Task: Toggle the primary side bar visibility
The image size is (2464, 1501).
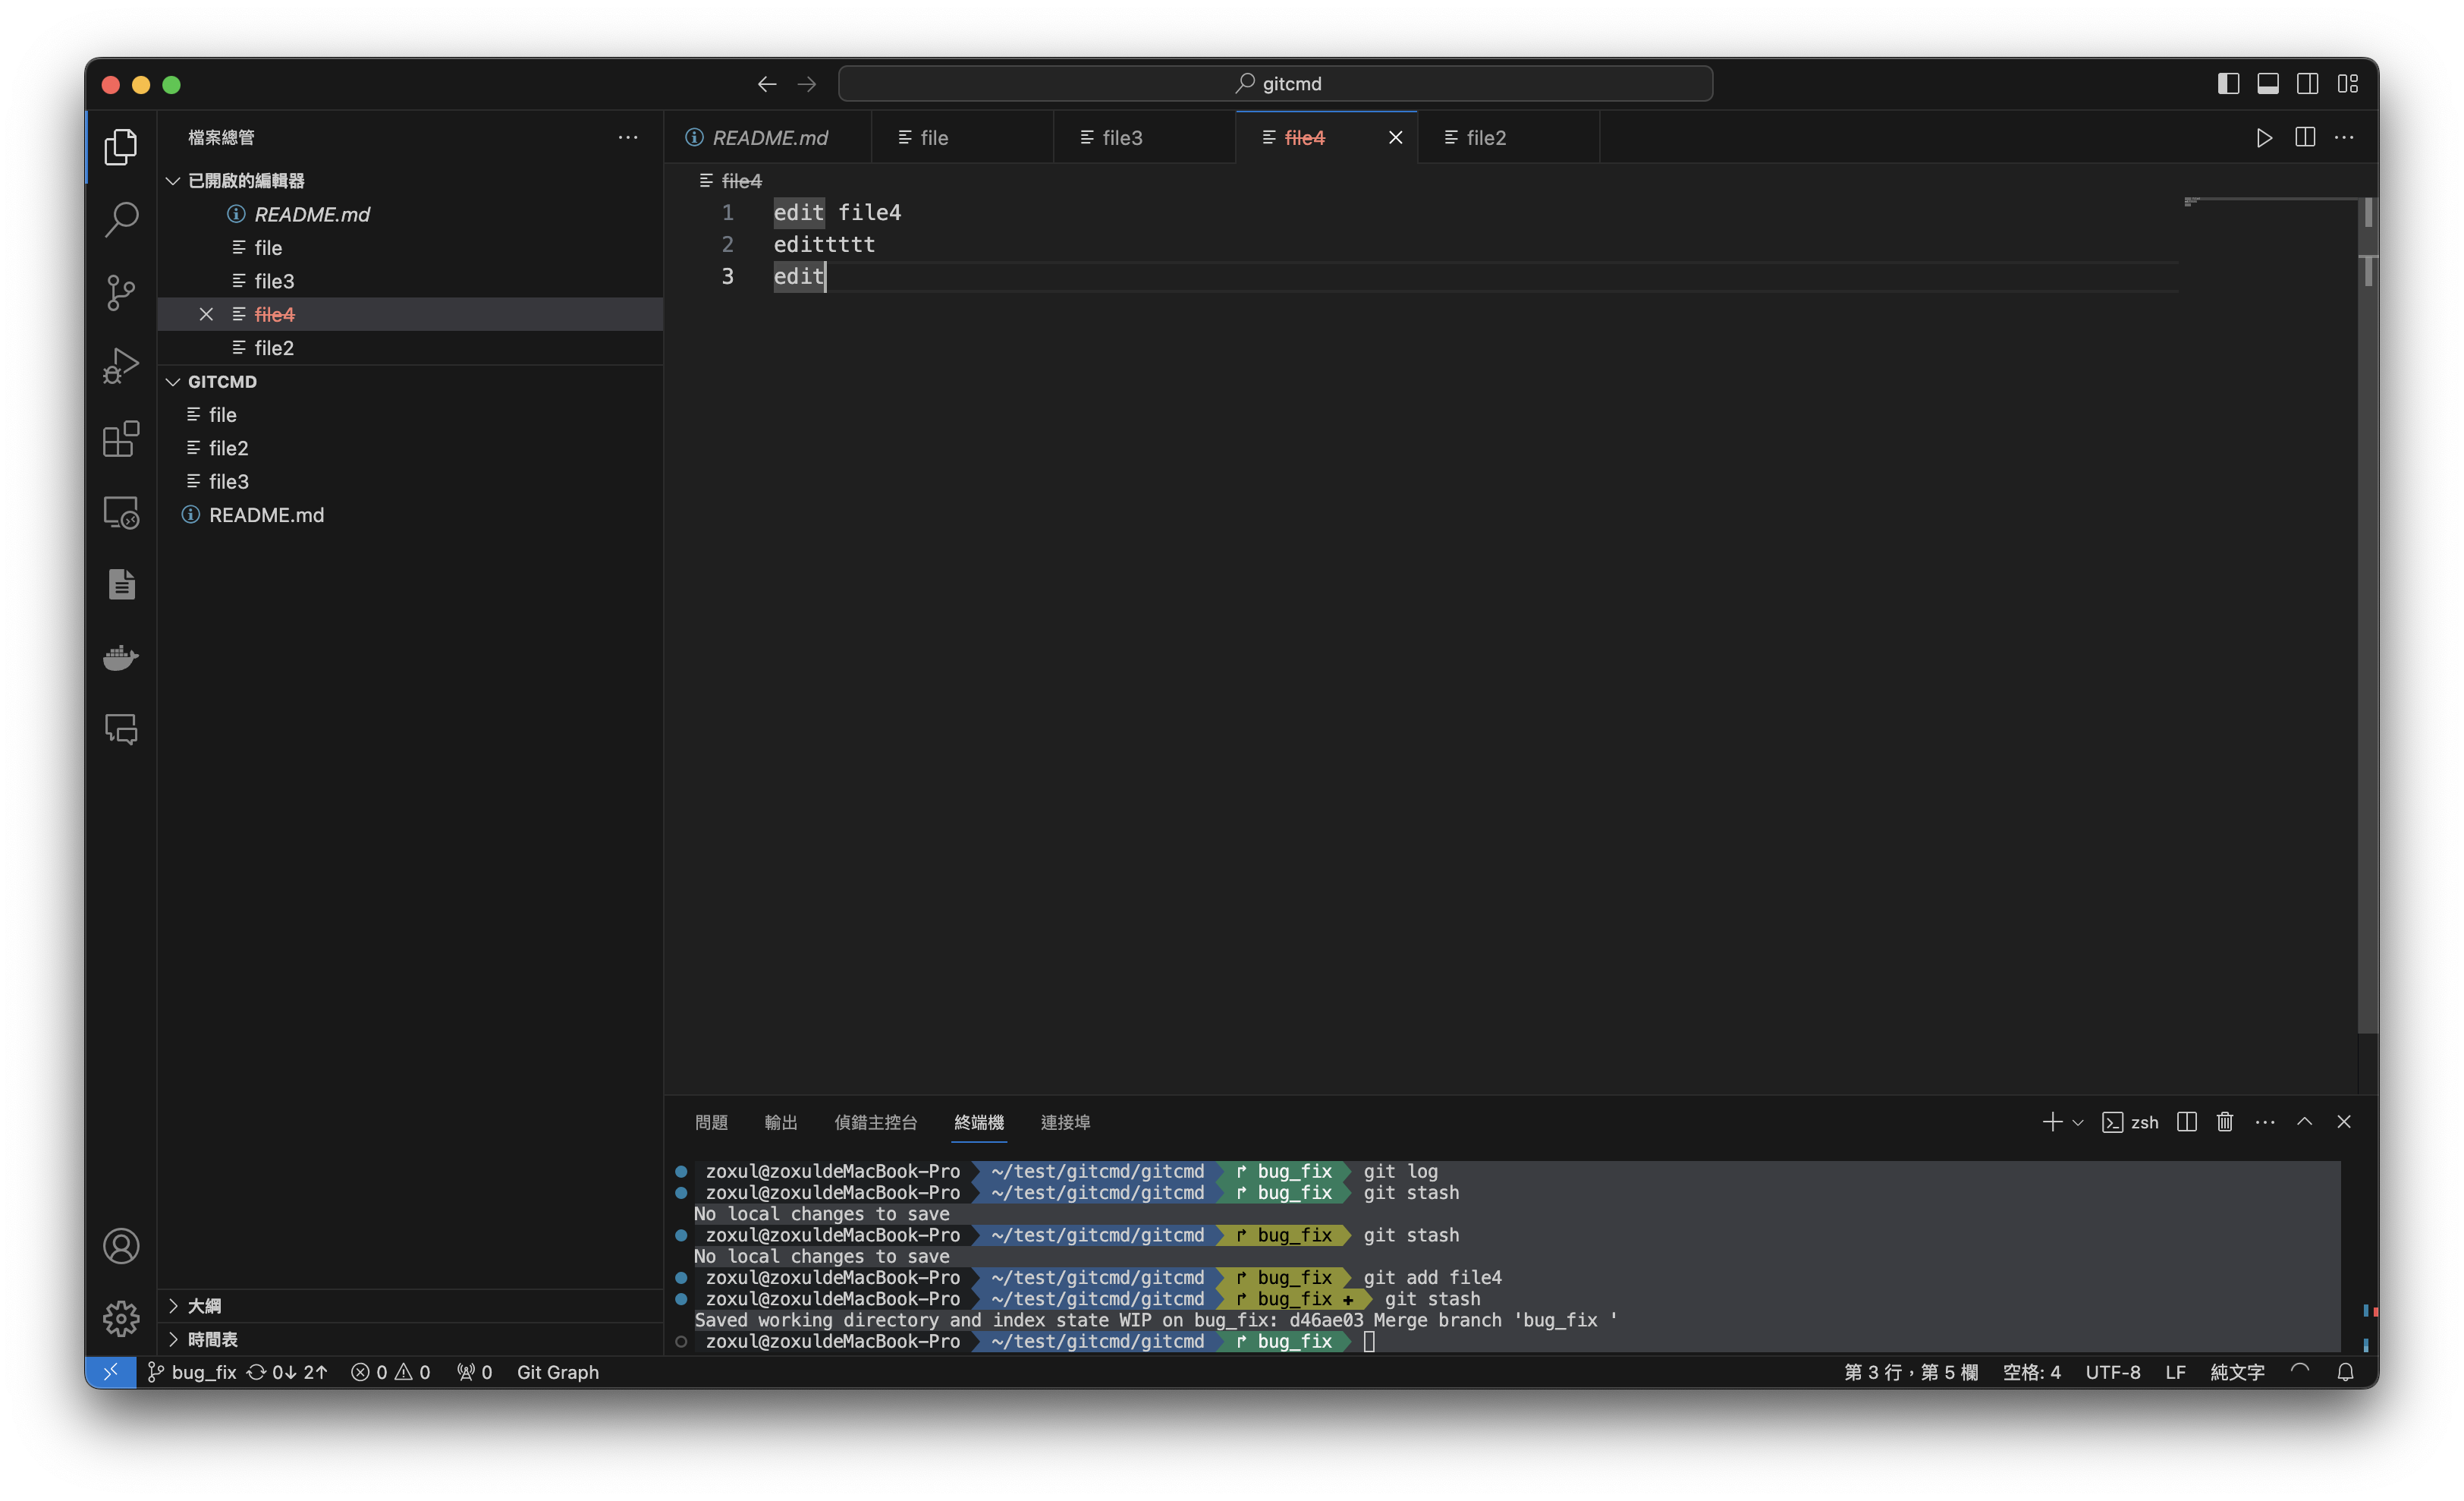Action: (2228, 84)
